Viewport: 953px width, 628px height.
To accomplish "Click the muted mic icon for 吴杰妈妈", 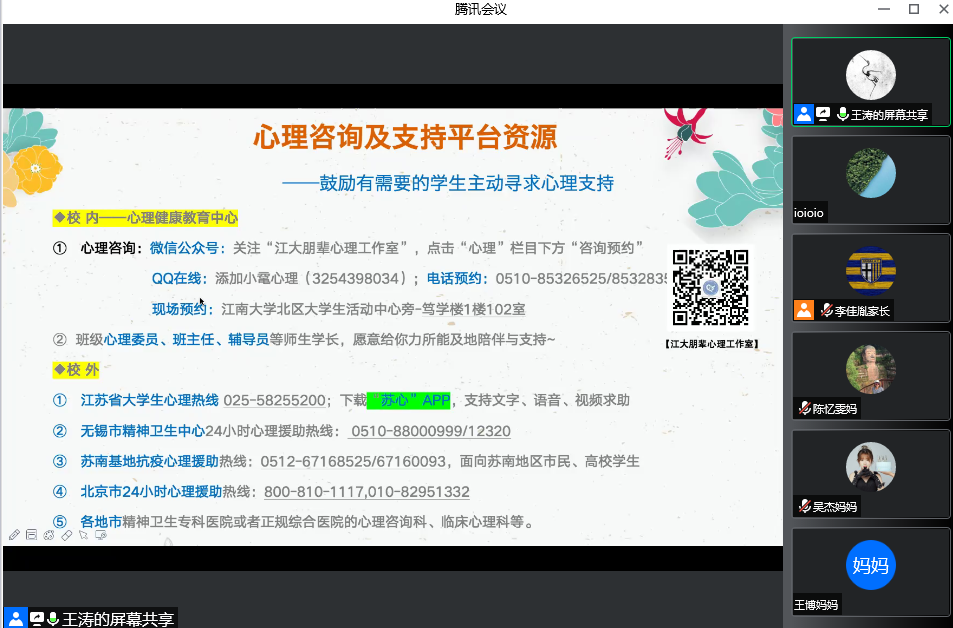I will click(x=804, y=507).
